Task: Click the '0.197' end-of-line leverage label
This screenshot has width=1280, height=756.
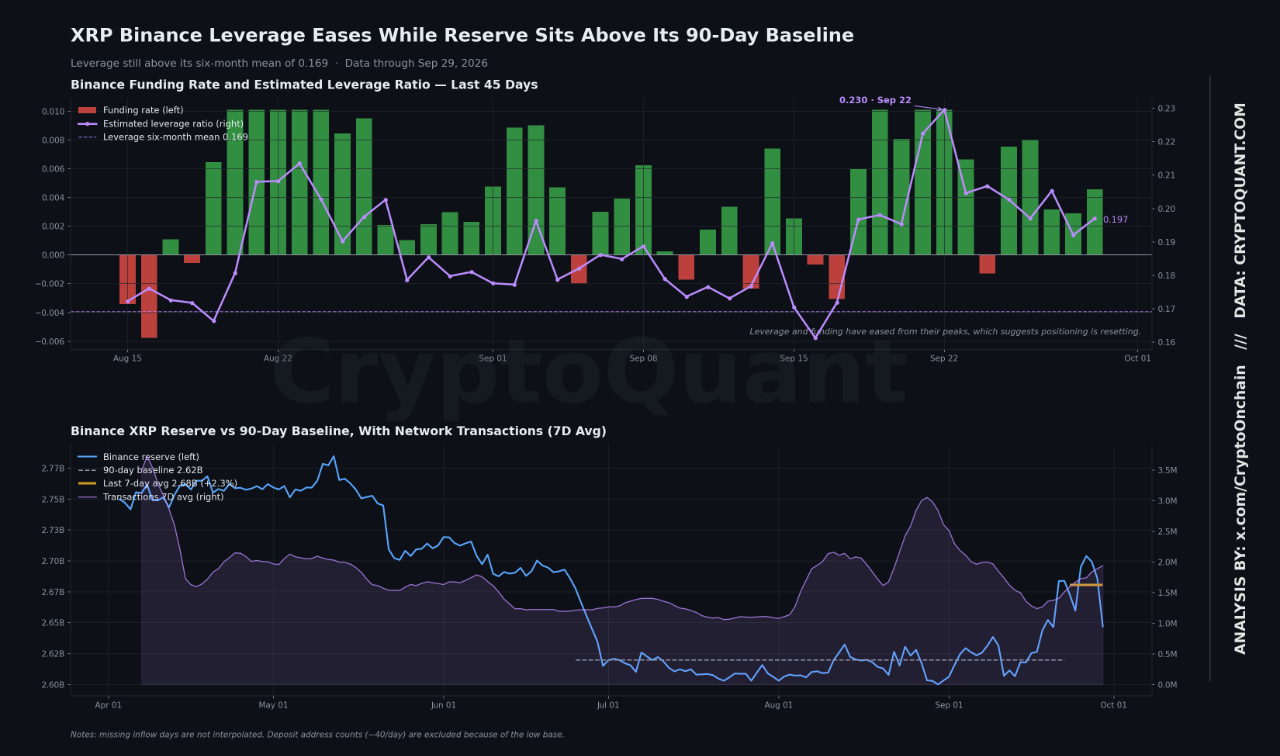Action: (1115, 220)
